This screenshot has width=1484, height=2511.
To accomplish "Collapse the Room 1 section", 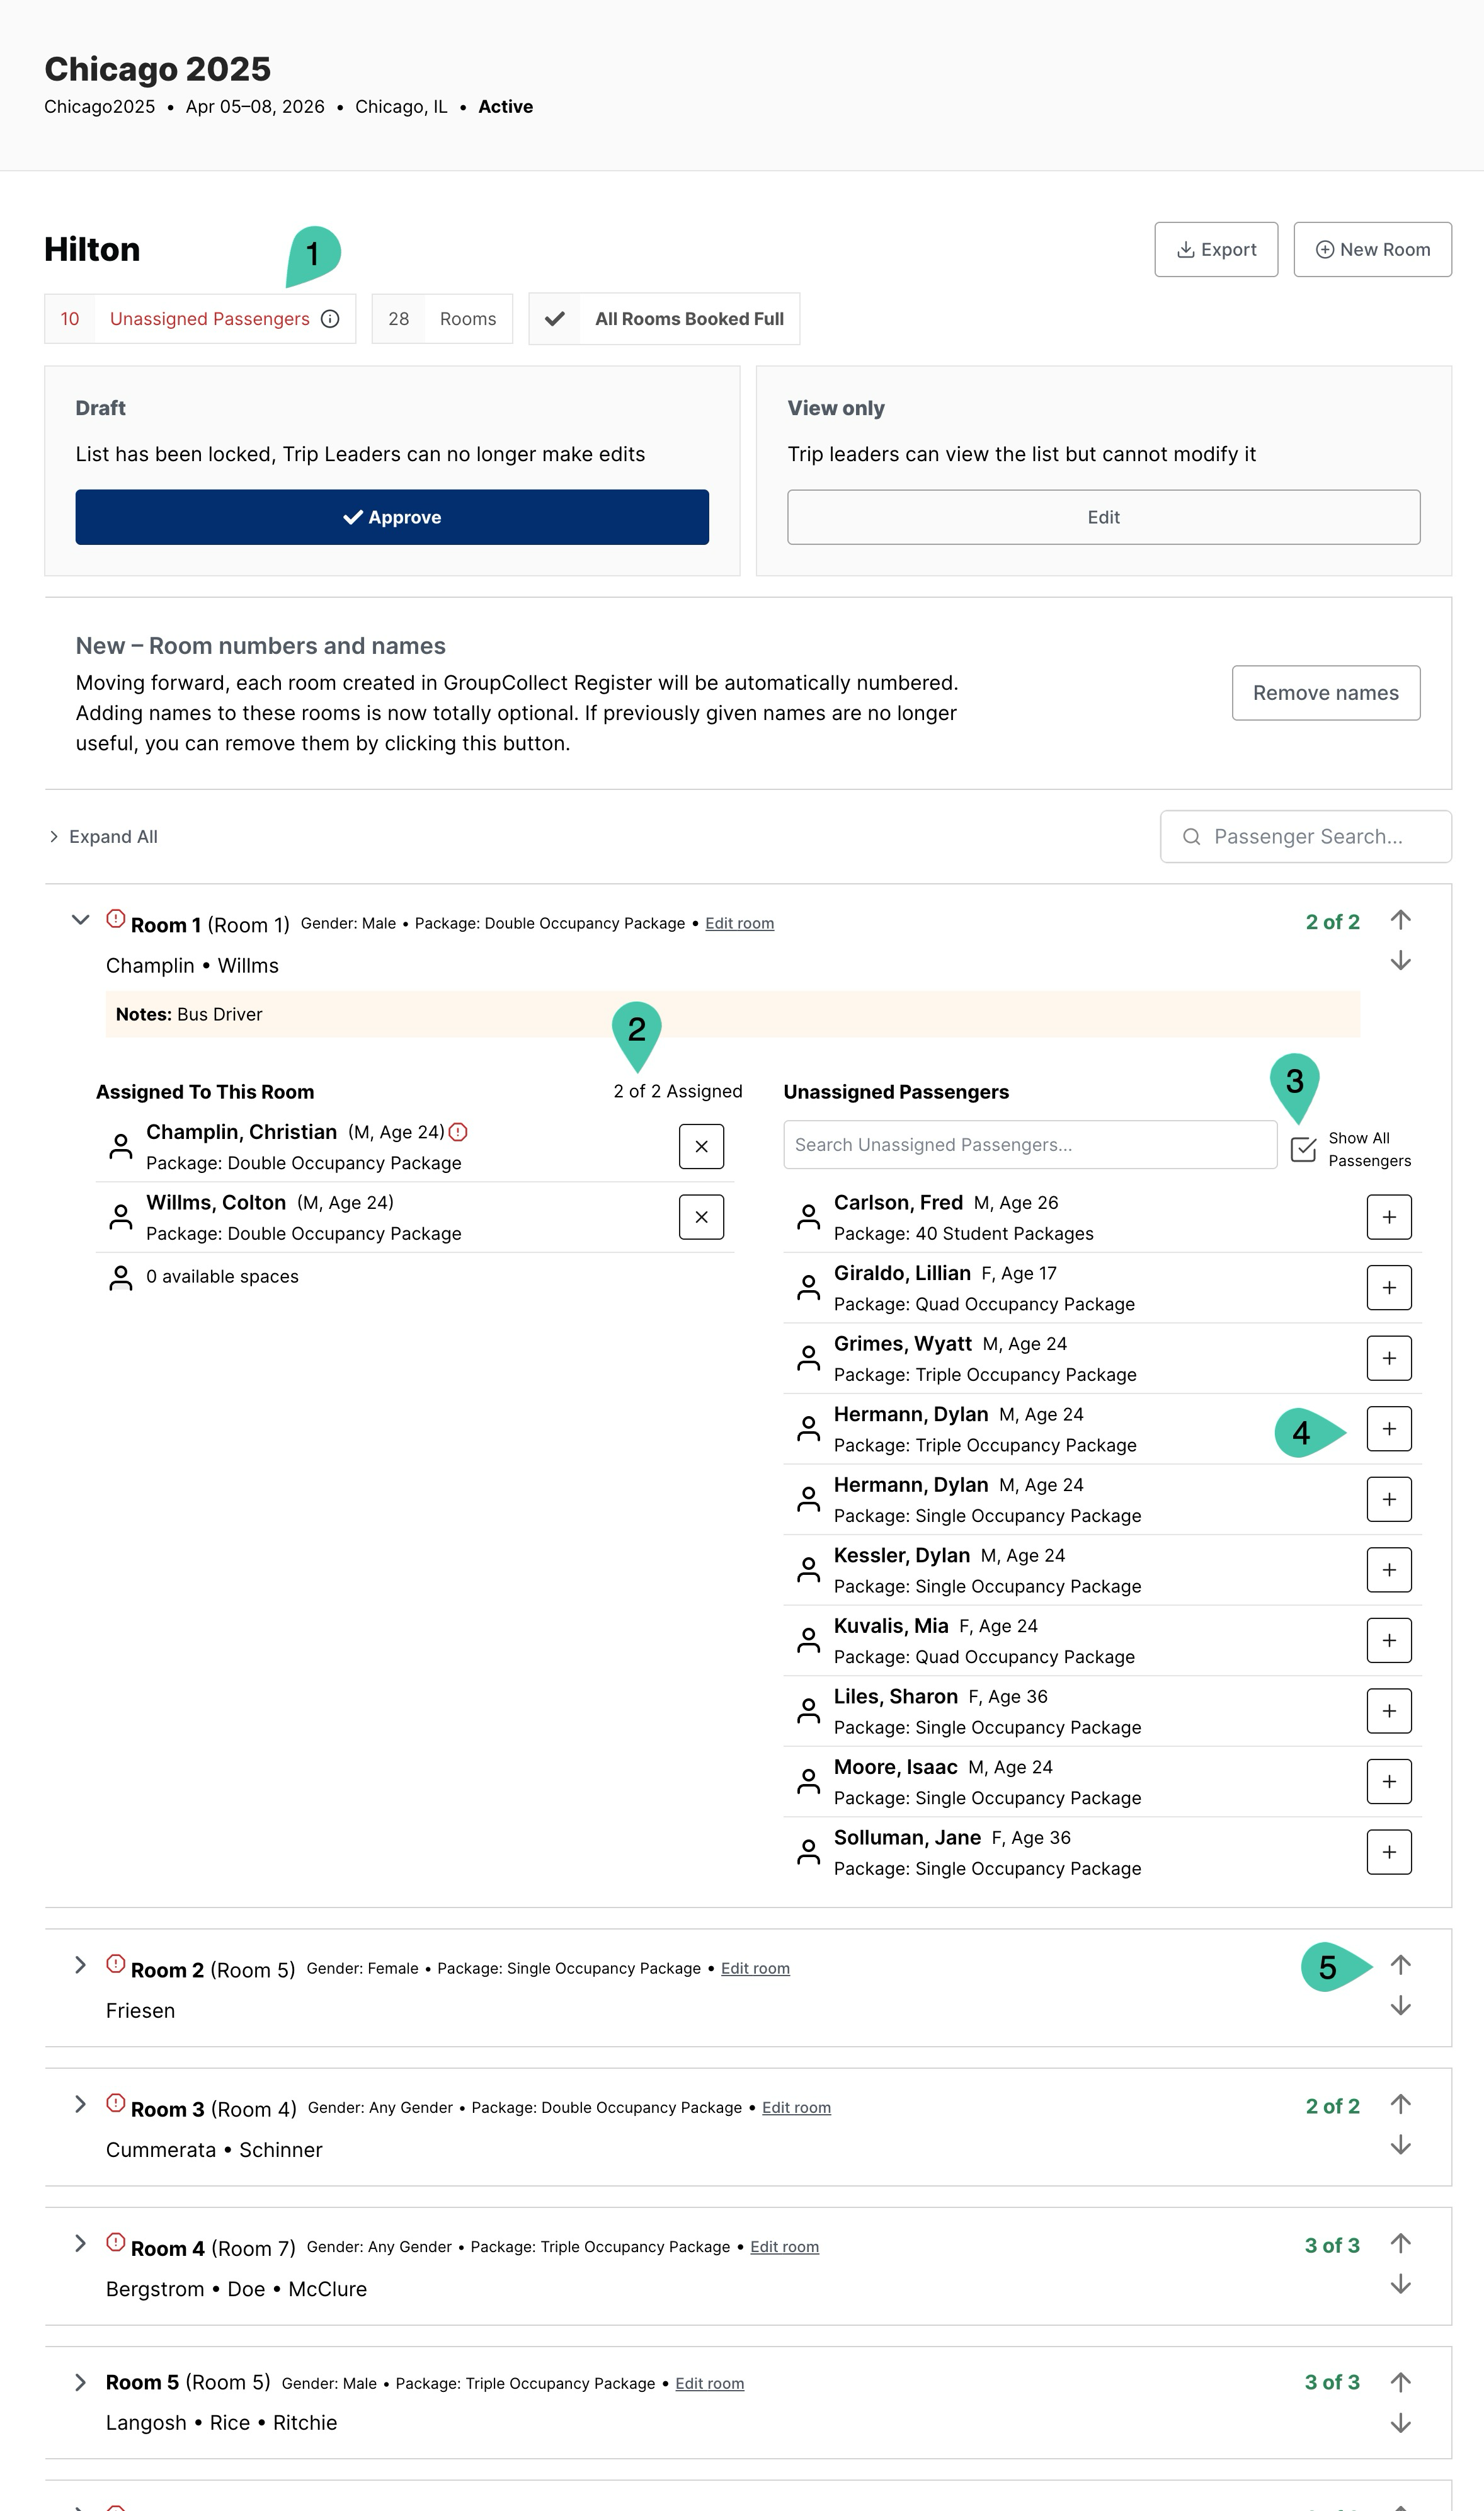I will [81, 920].
